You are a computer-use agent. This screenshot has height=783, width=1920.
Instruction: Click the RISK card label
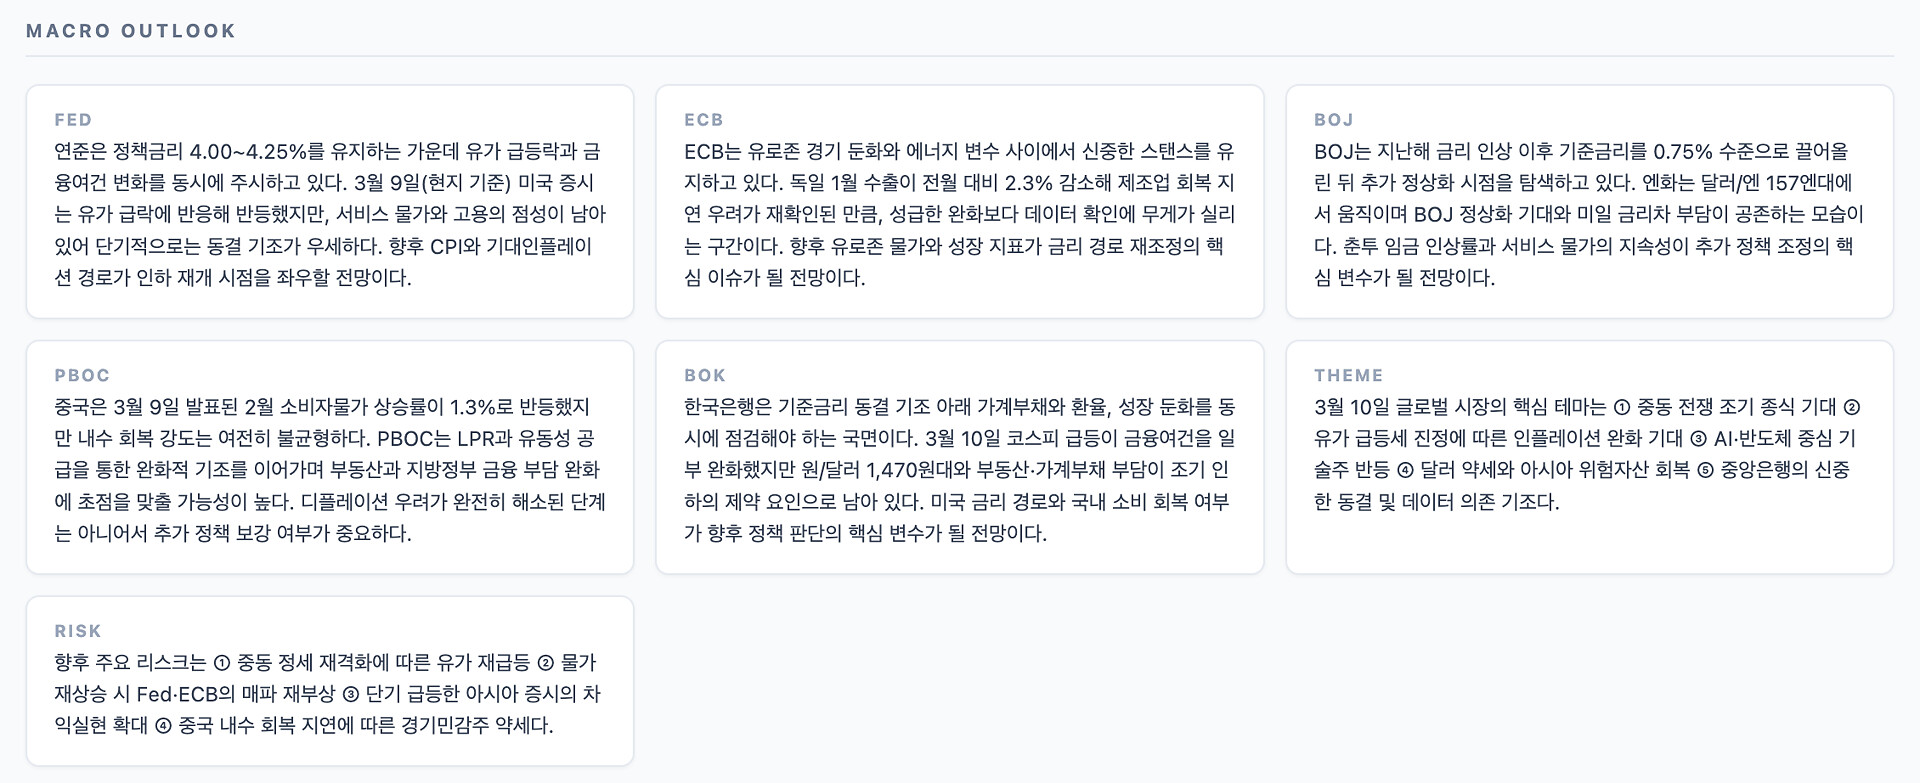pyautogui.click(x=78, y=632)
